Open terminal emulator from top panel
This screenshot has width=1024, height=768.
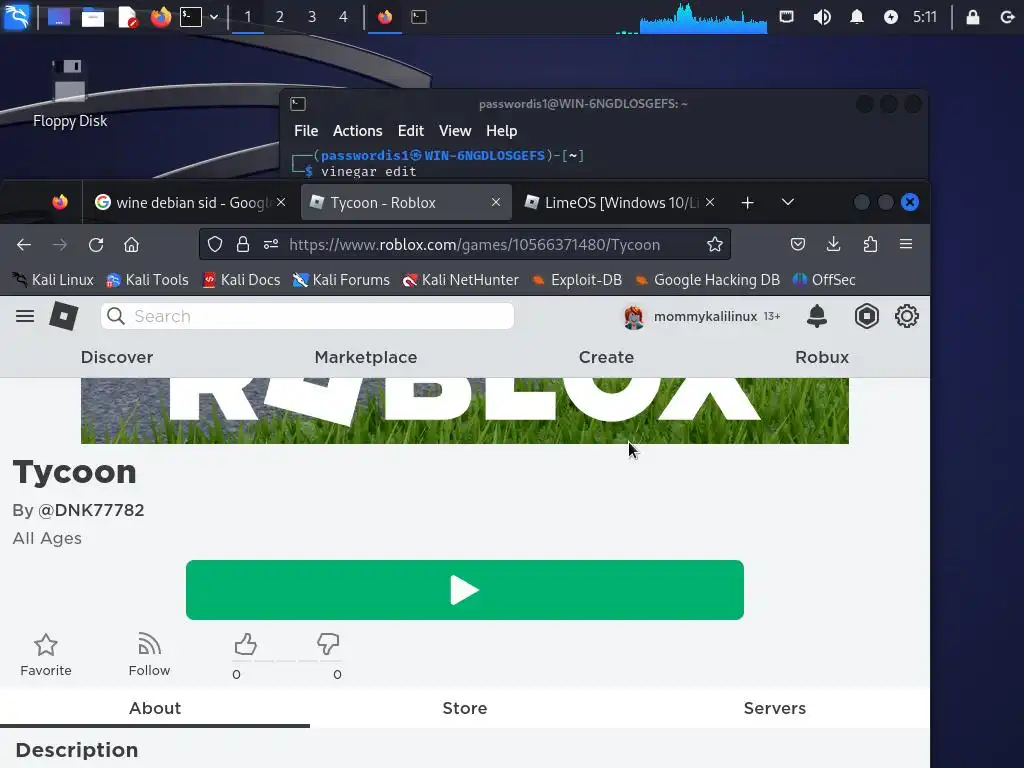pyautogui.click(x=191, y=16)
